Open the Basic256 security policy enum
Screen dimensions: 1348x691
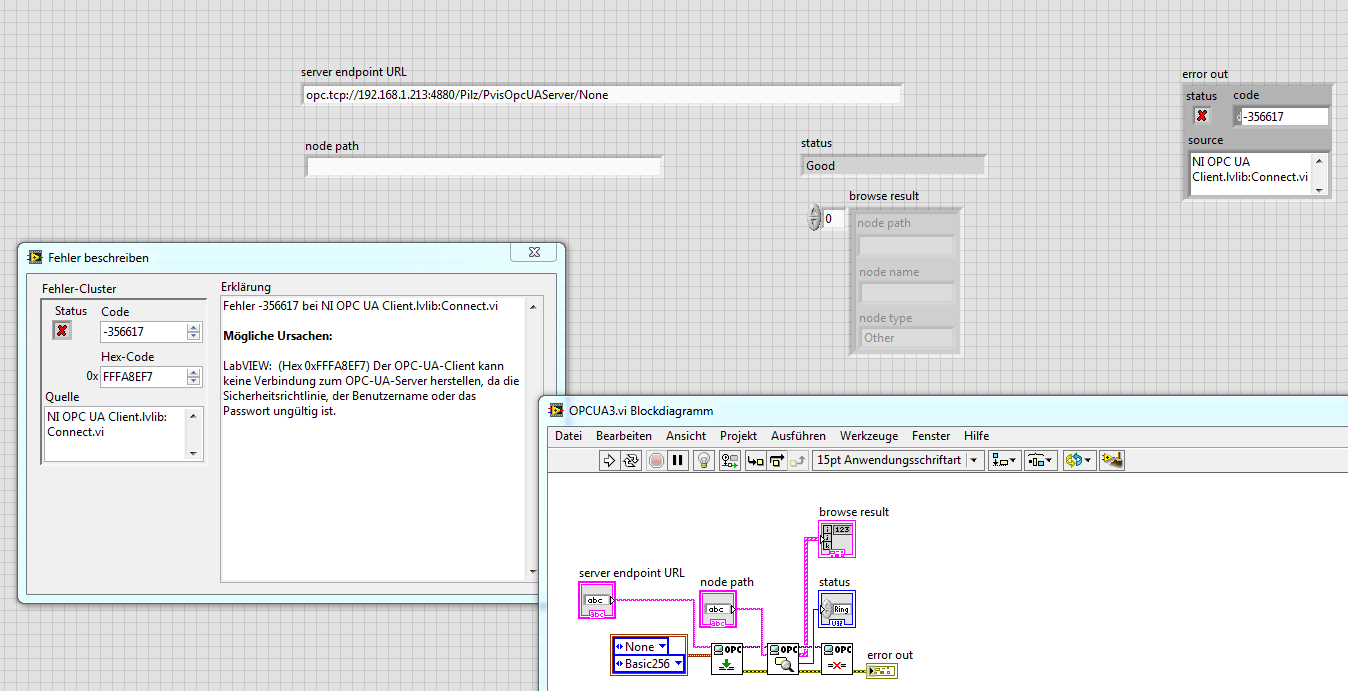pos(648,664)
